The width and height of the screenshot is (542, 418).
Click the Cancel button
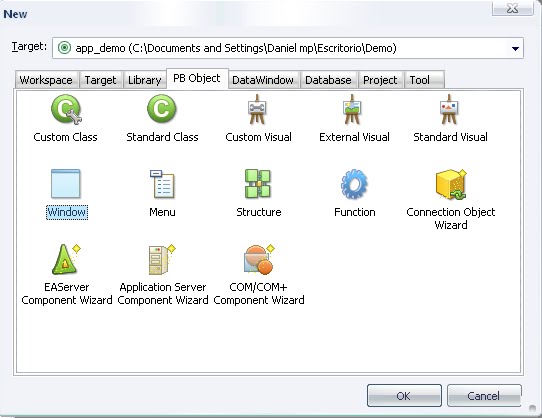point(484,396)
